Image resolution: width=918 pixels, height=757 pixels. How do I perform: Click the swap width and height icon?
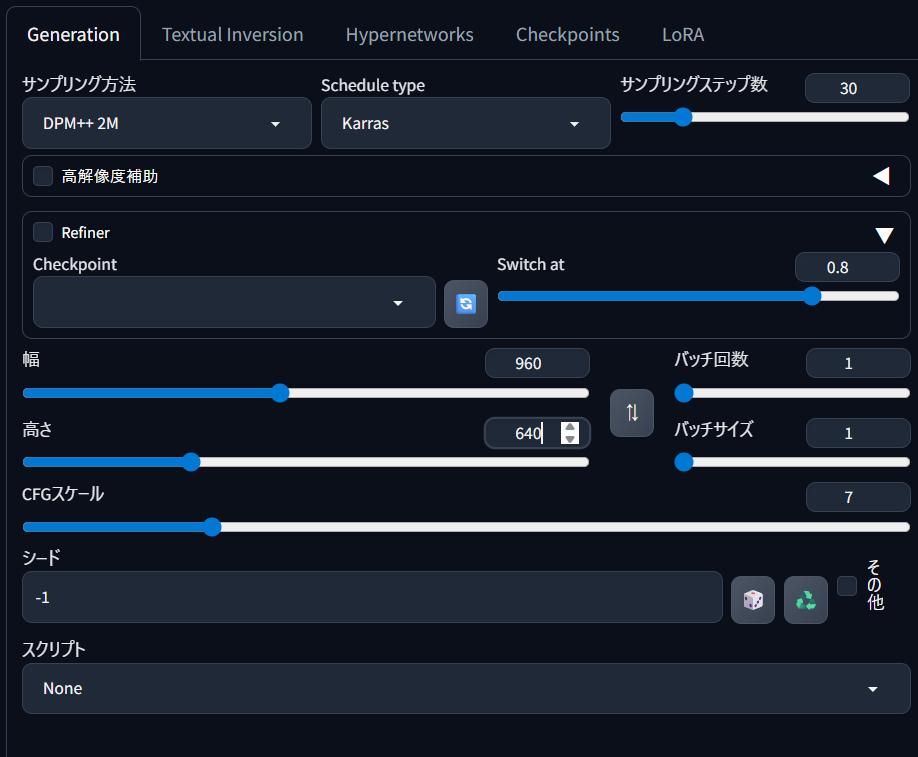click(632, 413)
